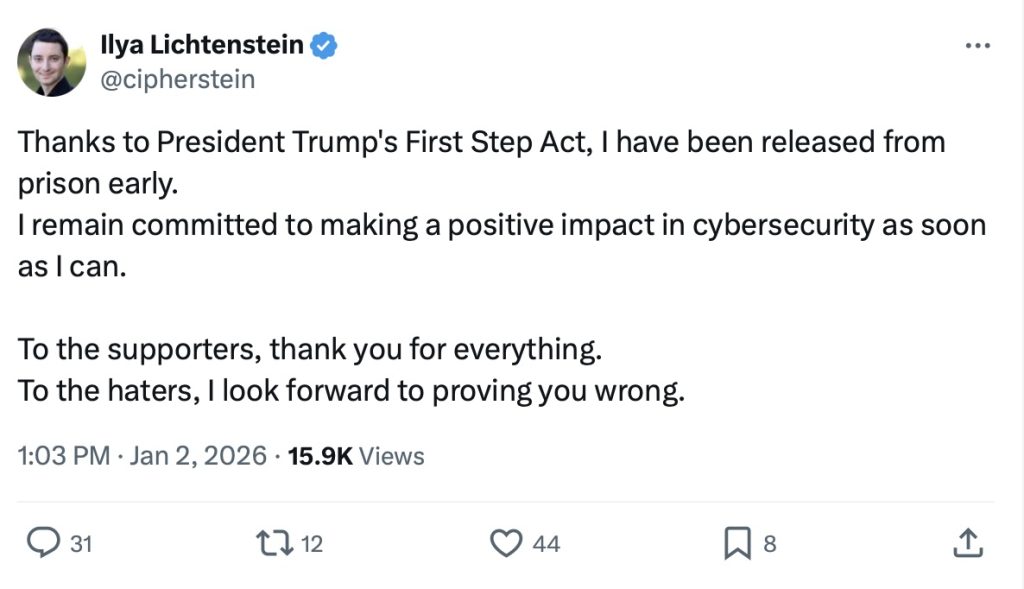The width and height of the screenshot is (1024, 589).
Task: Click the like count 44
Action: (x=546, y=544)
